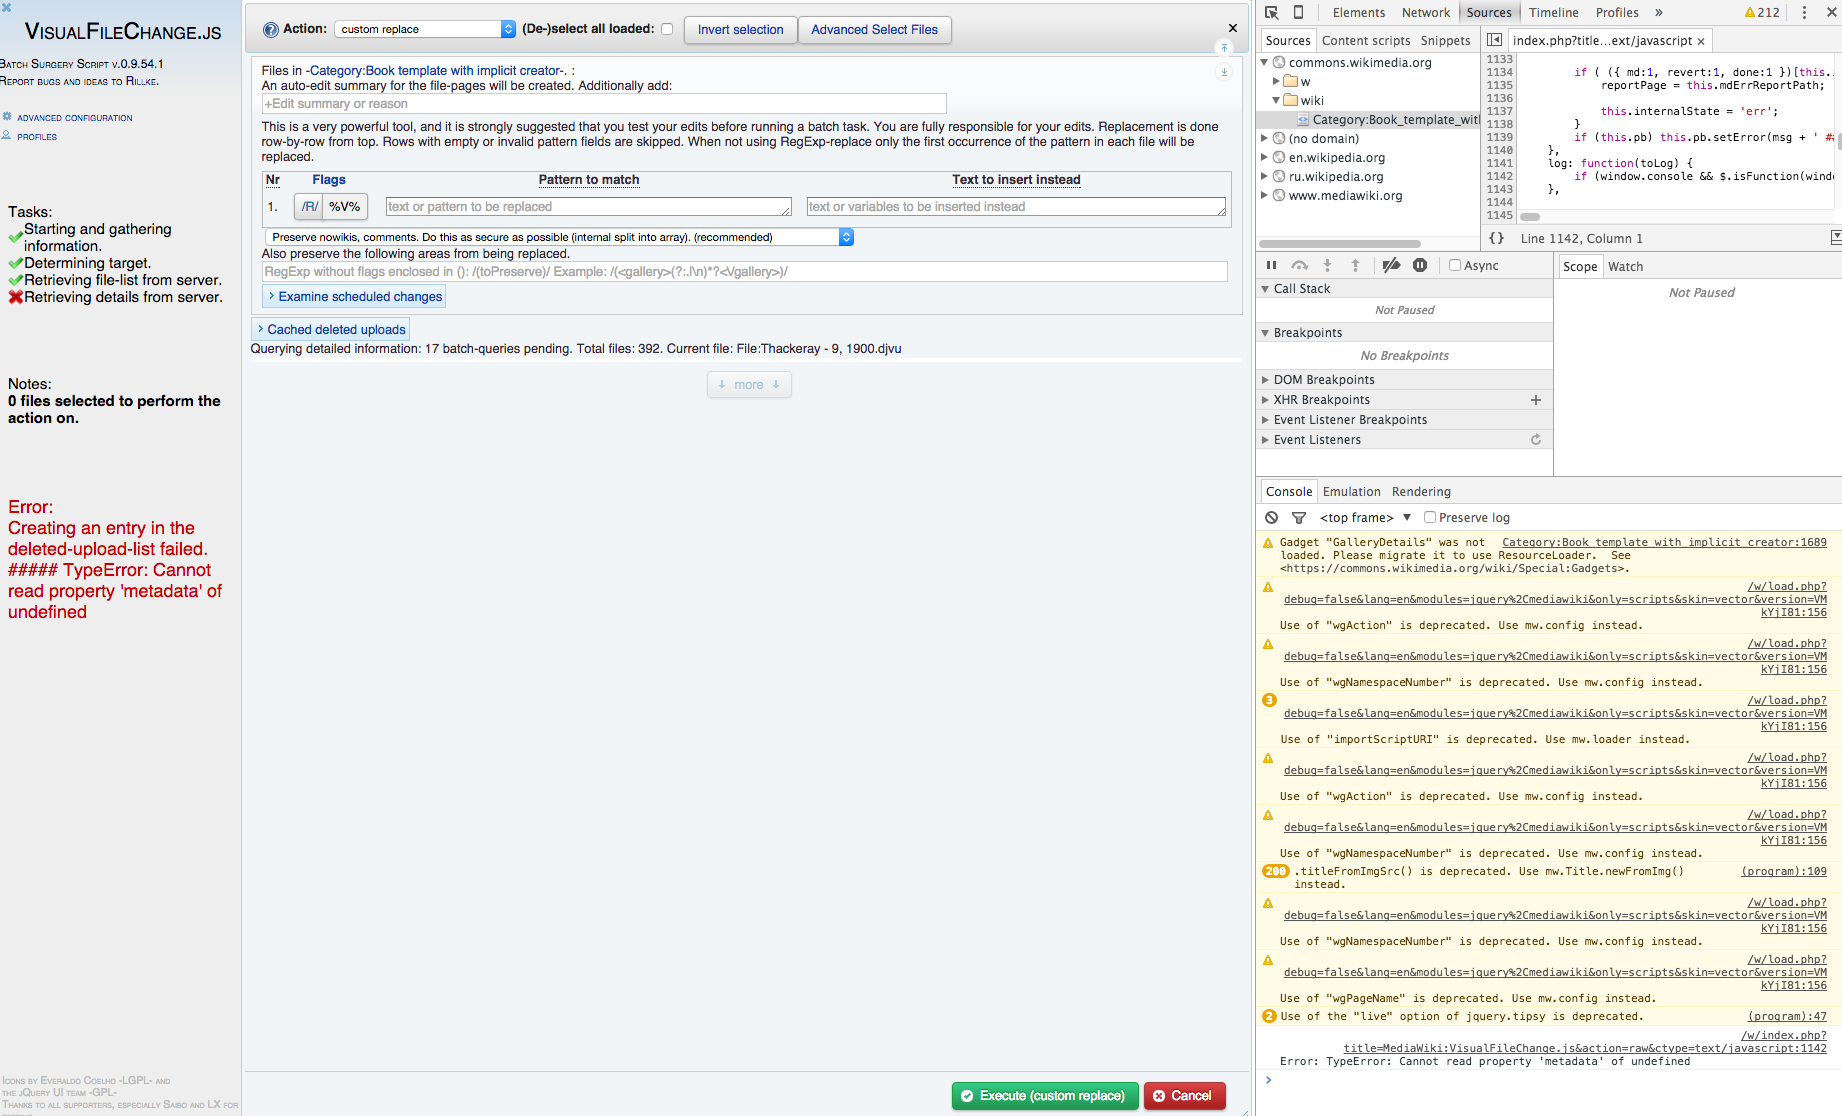This screenshot has height=1116, width=1842.
Task: Click the red Cancel button
Action: tap(1183, 1096)
